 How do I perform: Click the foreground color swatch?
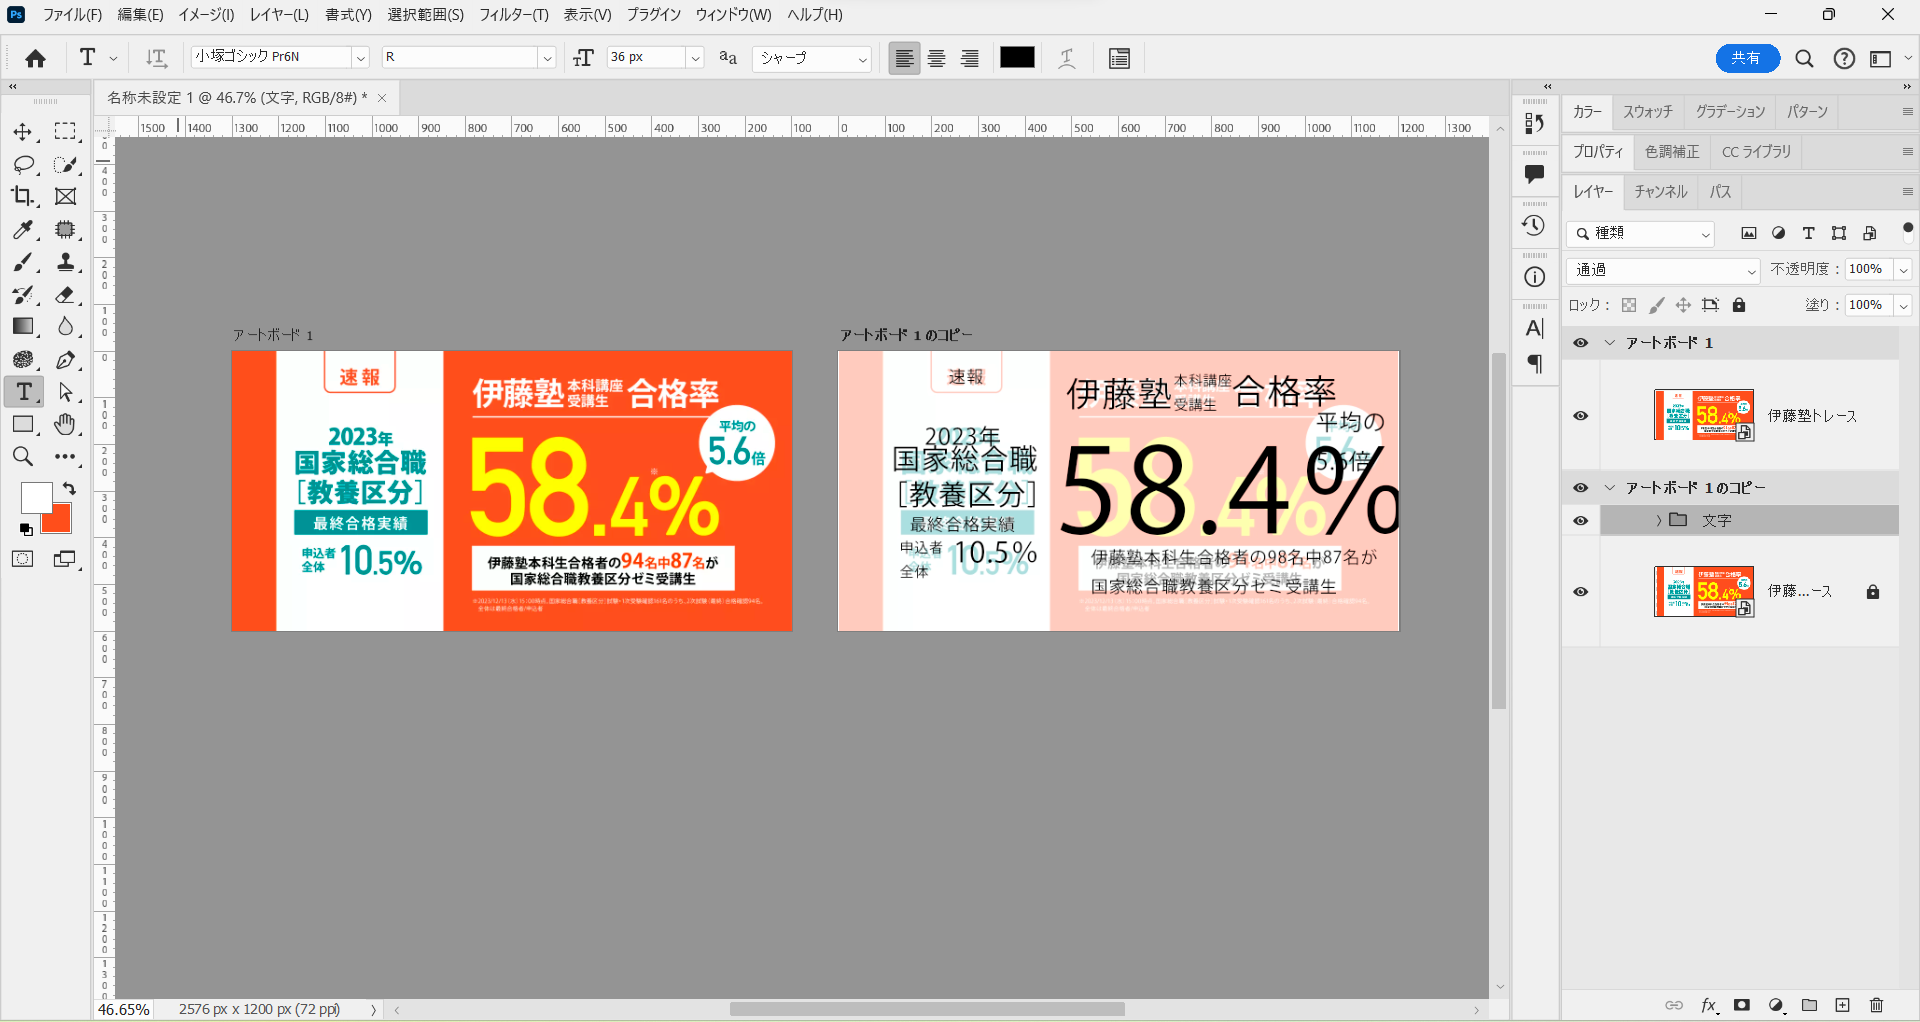(x=35, y=497)
